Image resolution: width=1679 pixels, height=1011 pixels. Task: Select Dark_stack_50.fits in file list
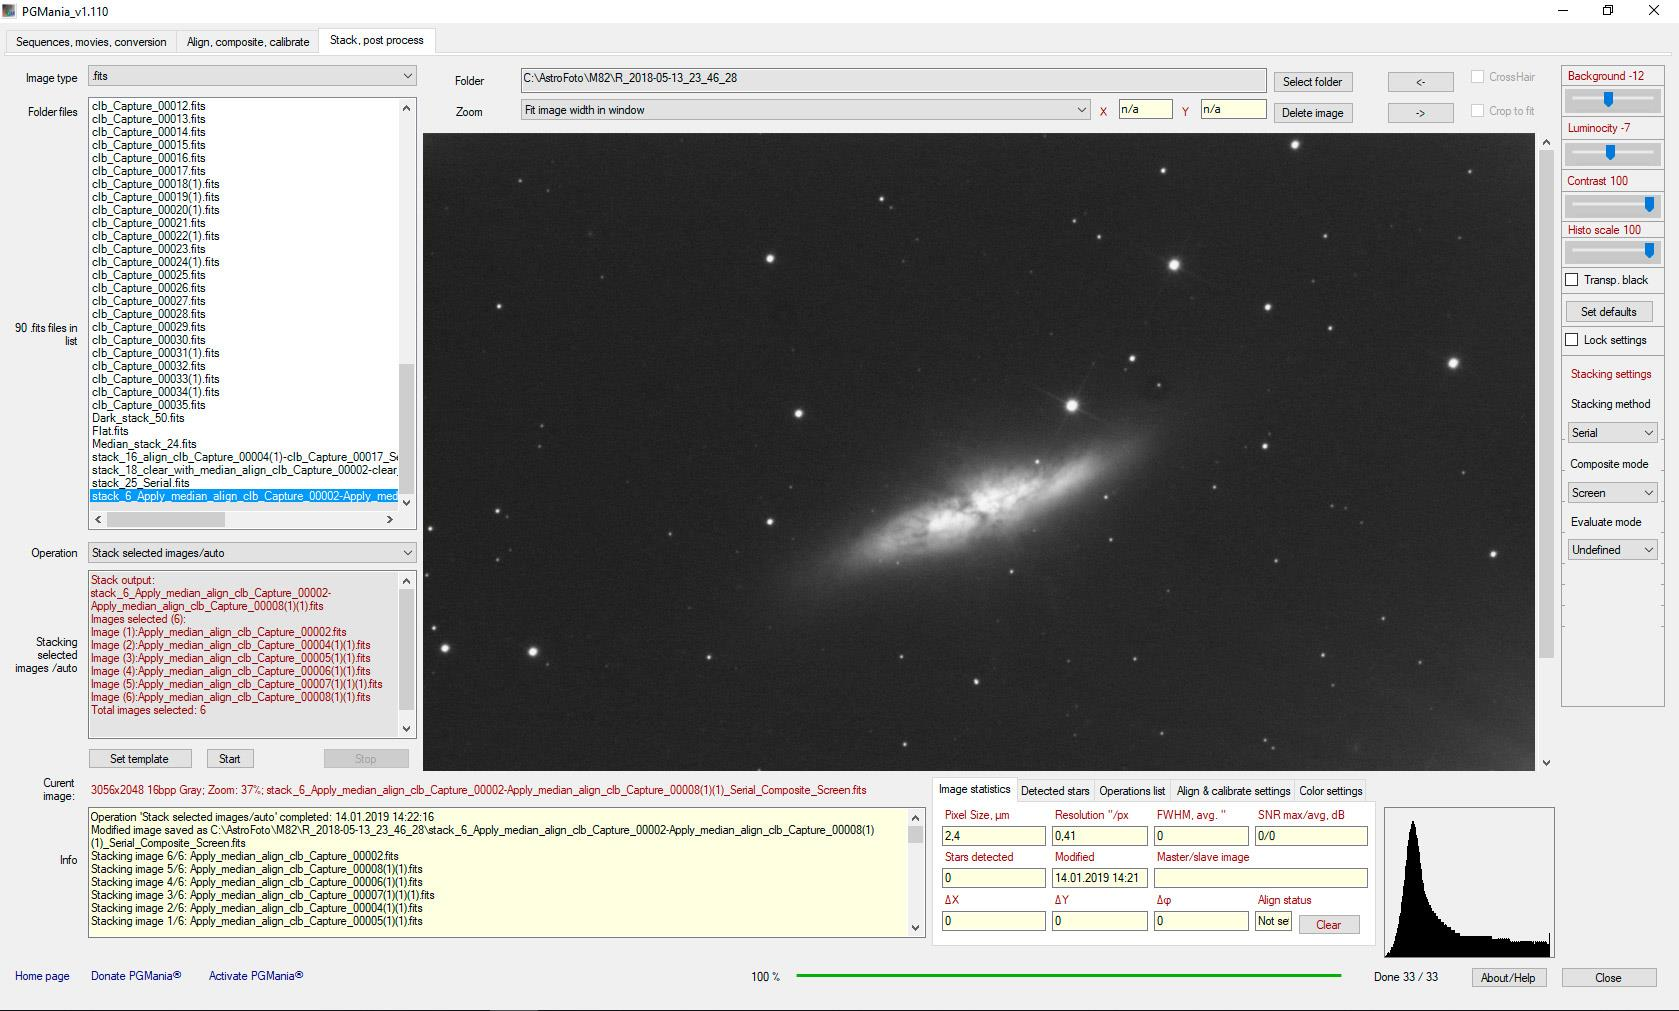(138, 418)
